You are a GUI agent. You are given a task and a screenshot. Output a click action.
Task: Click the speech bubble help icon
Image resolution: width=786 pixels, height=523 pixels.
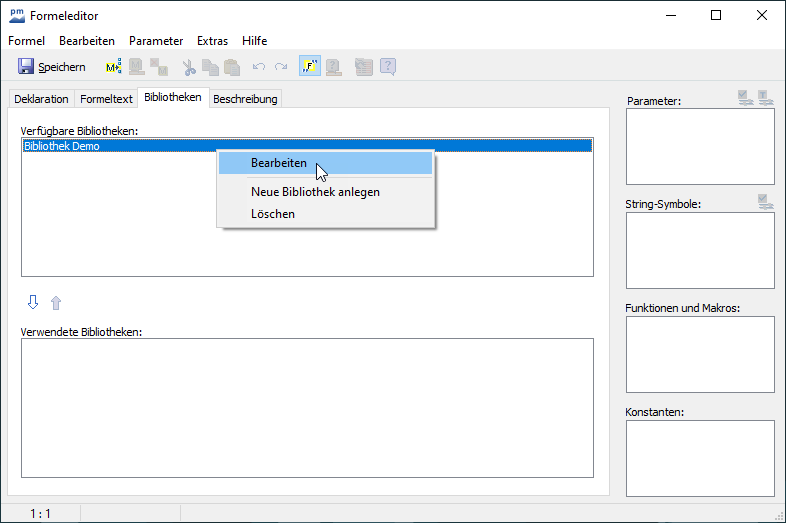coord(388,67)
